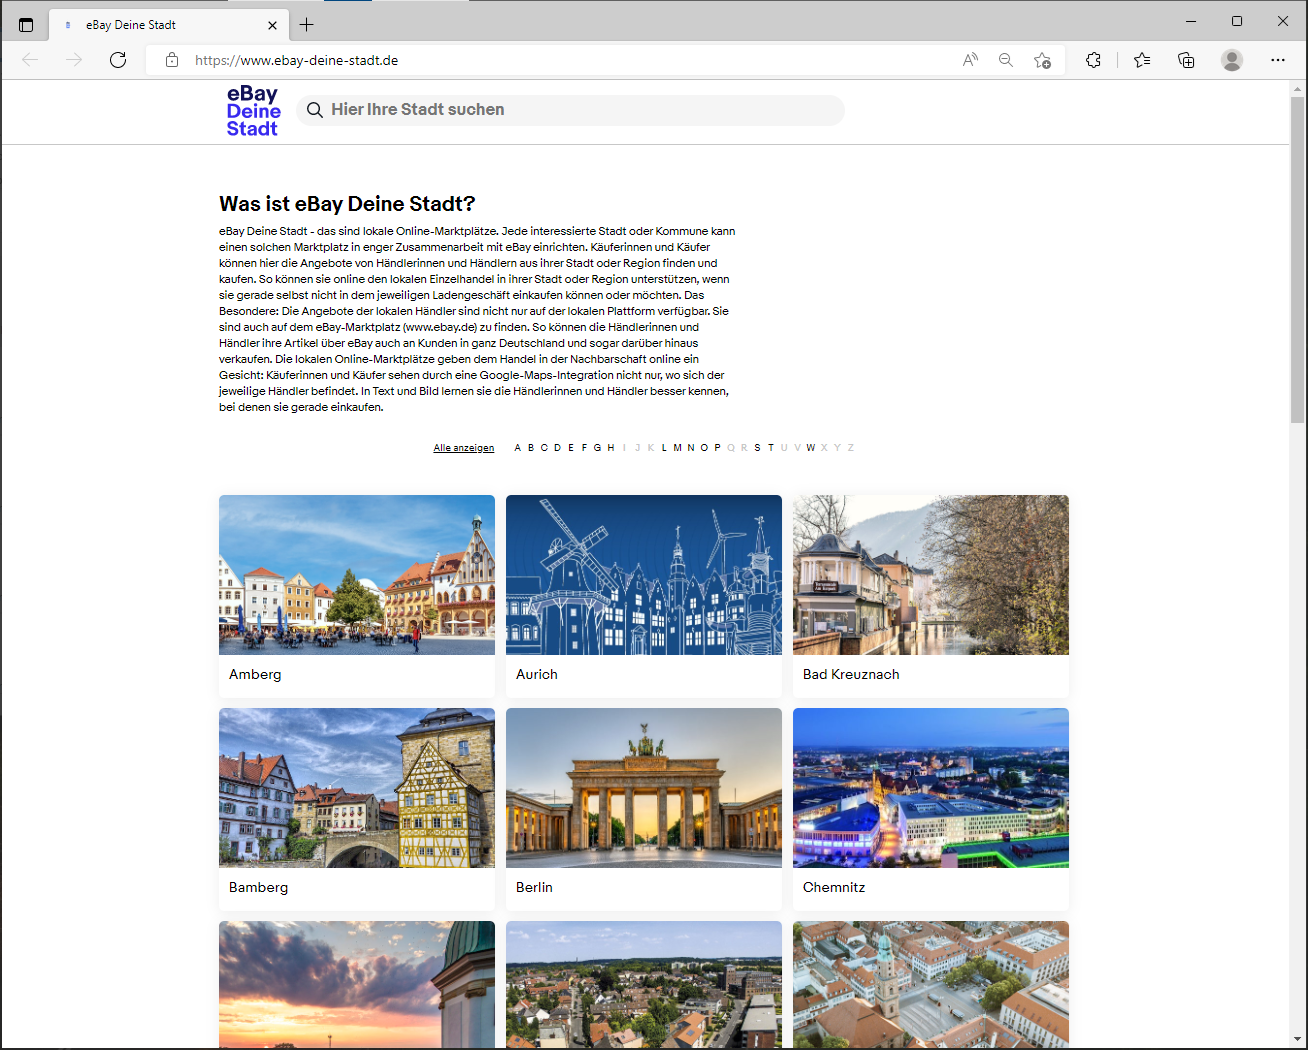This screenshot has height=1050, width=1308.
Task: Click the 'Was ist eBay Deine Stadt?' heading
Action: (347, 204)
